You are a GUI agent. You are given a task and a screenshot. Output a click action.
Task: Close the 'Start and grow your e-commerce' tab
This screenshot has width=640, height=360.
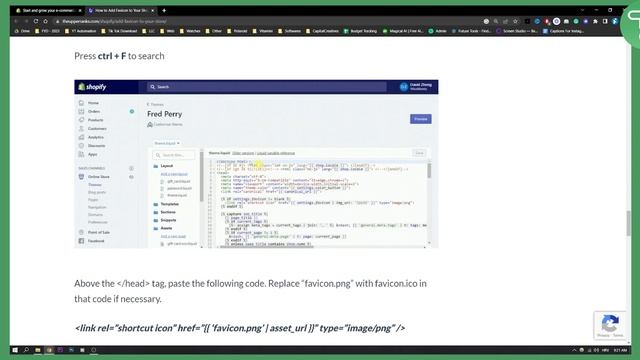[80, 10]
